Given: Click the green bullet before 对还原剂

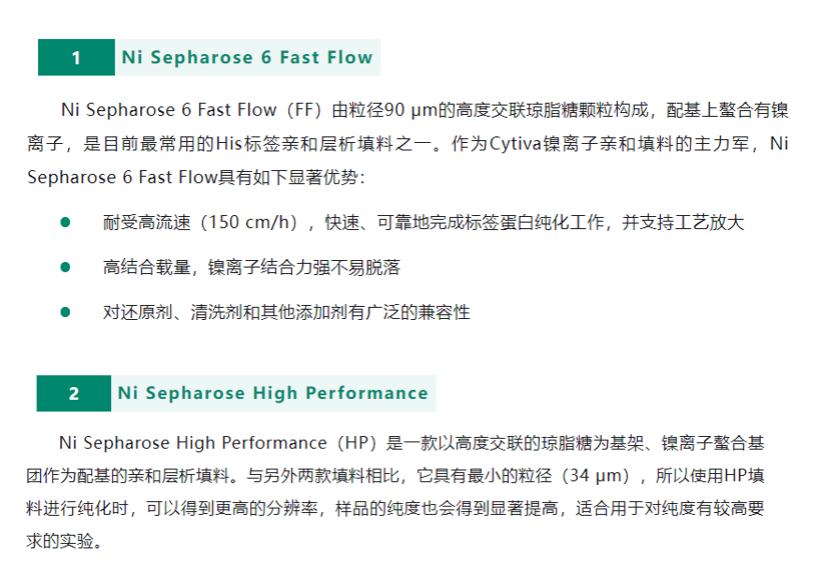Looking at the screenshot, I should 66,312.
